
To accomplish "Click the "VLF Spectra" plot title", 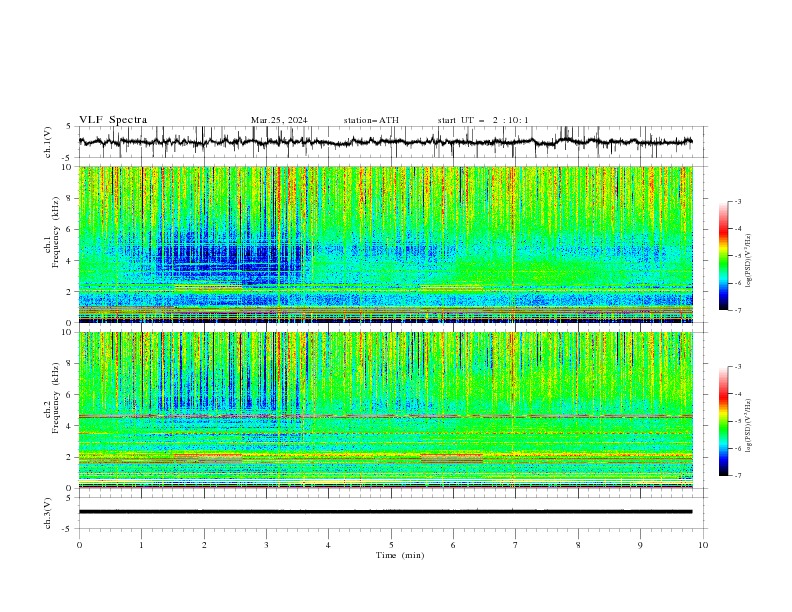I will pos(113,120).
